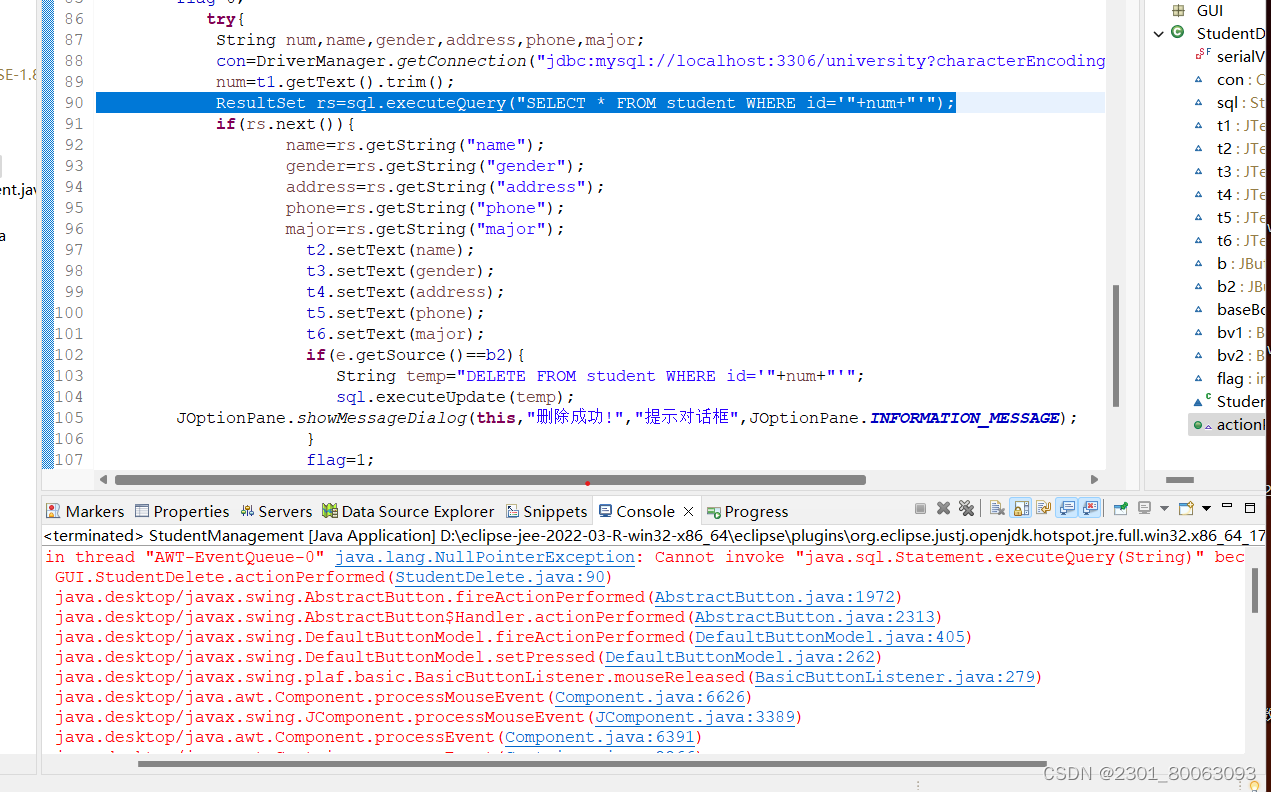The width and height of the screenshot is (1271, 792).
Task: Click the Terminate icon above the Console
Action: tap(920, 508)
